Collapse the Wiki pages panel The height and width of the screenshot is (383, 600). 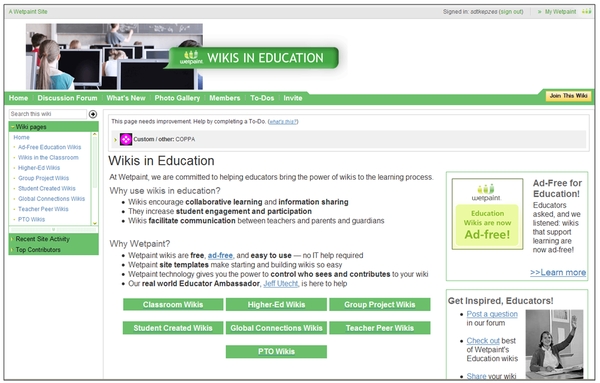(x=13, y=127)
